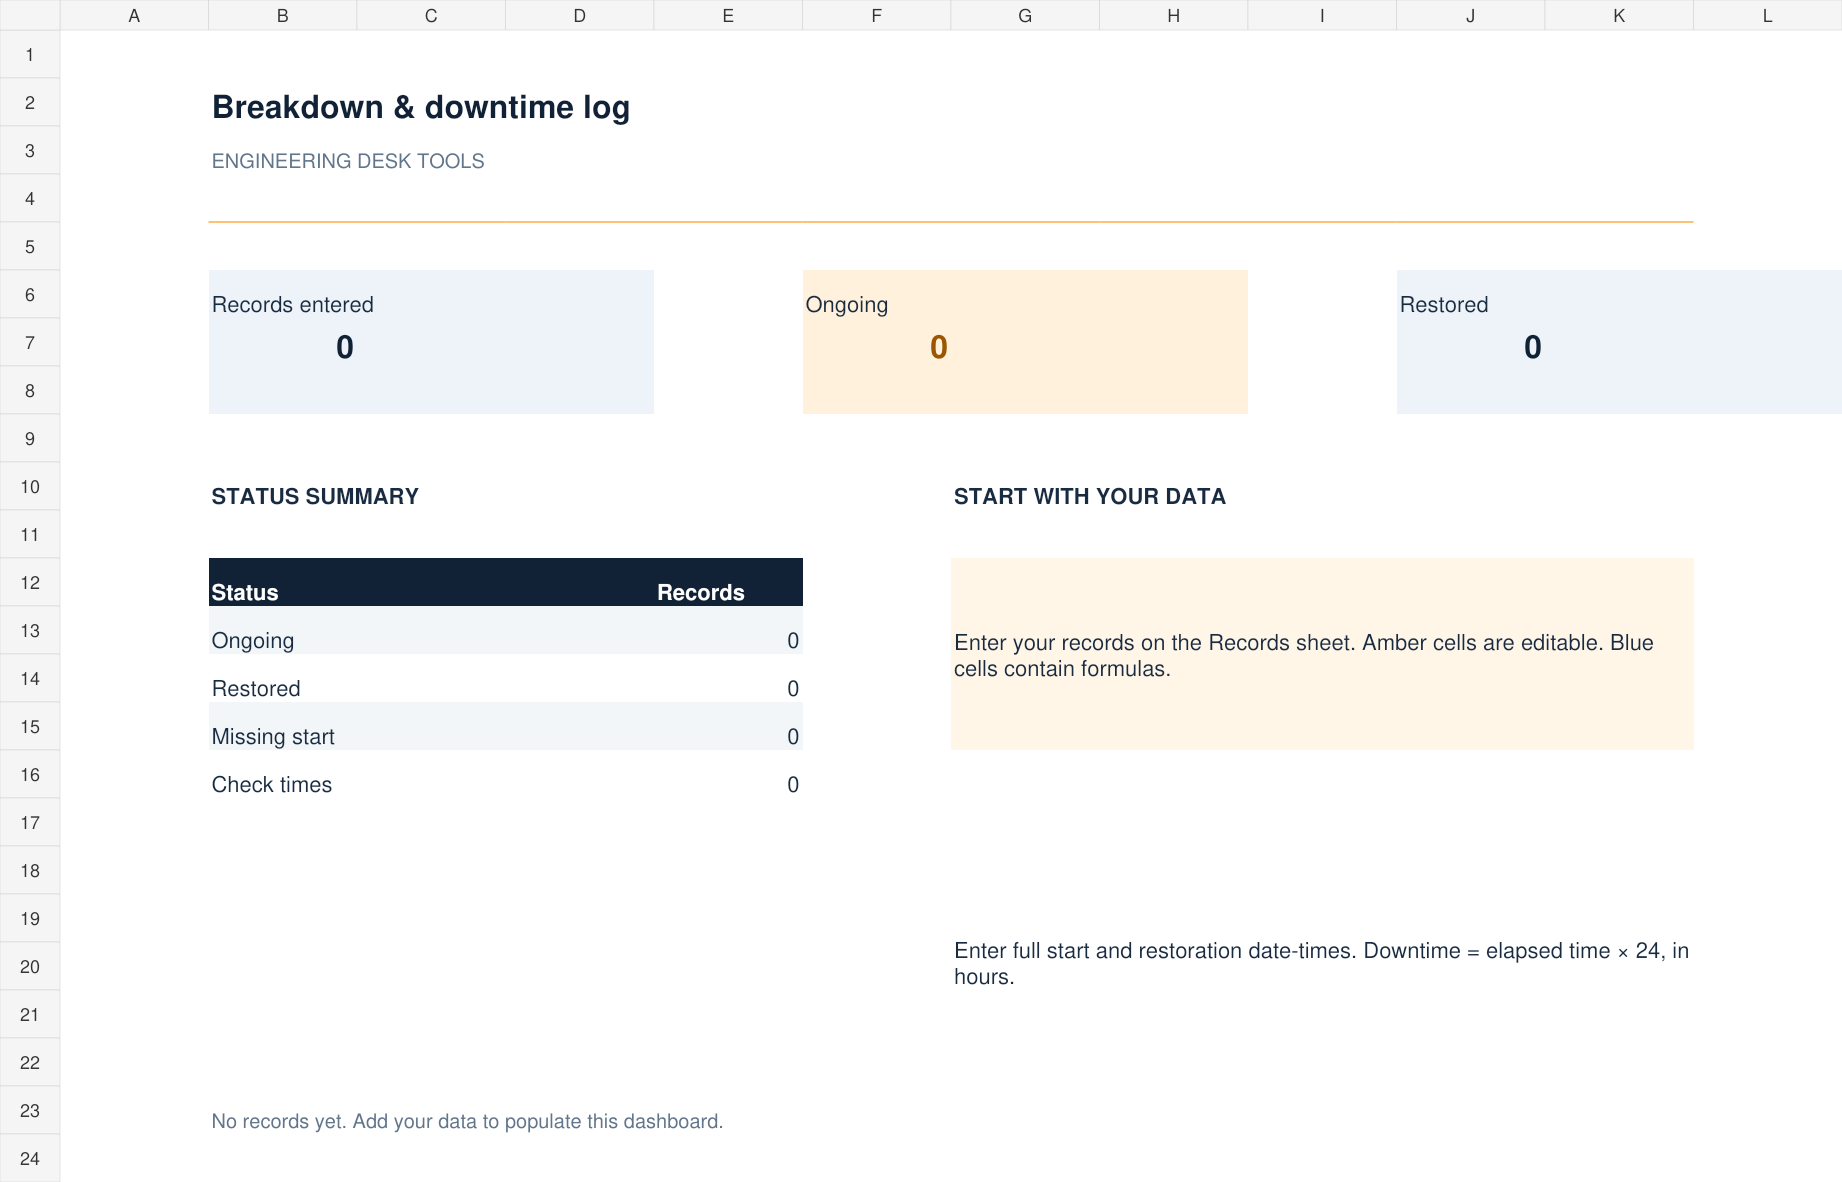Click the record count beside table row Restored
Viewport: 1842px width, 1182px height.
793,689
